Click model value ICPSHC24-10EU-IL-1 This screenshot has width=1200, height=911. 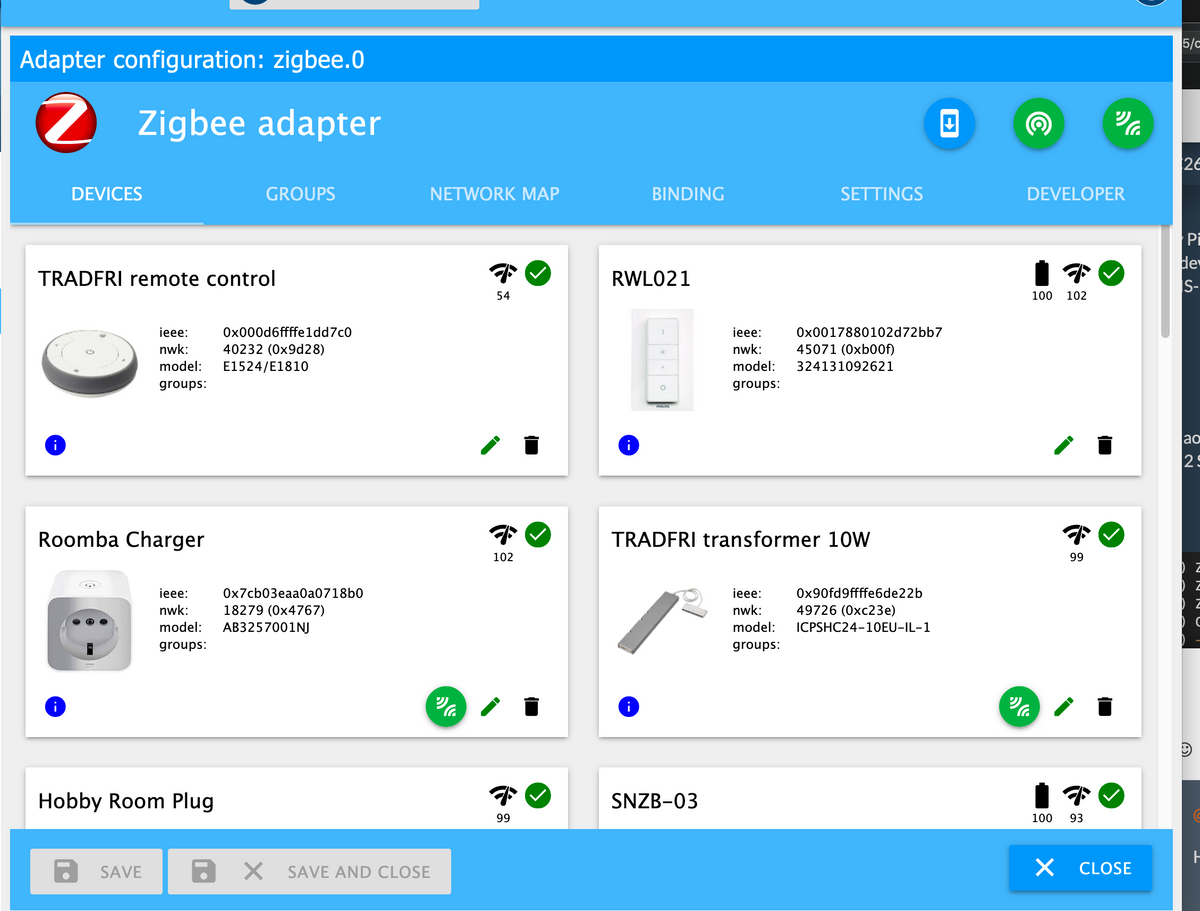[863, 628]
